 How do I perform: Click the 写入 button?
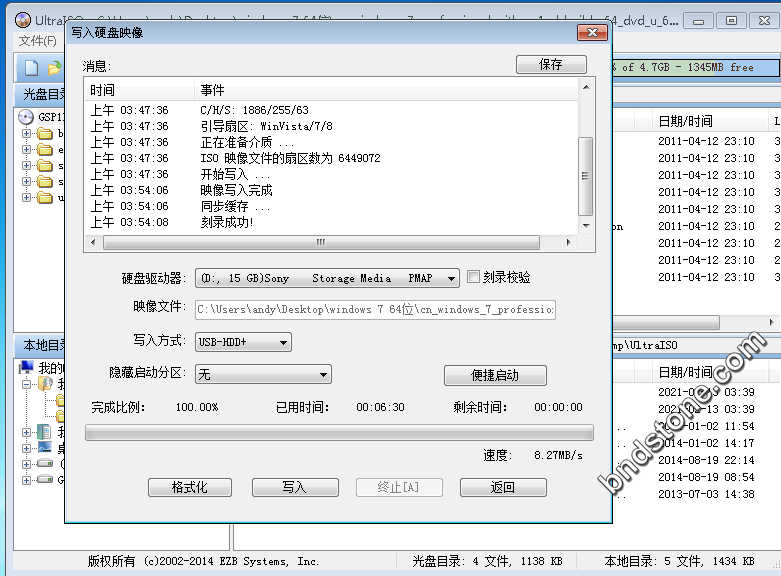point(295,487)
